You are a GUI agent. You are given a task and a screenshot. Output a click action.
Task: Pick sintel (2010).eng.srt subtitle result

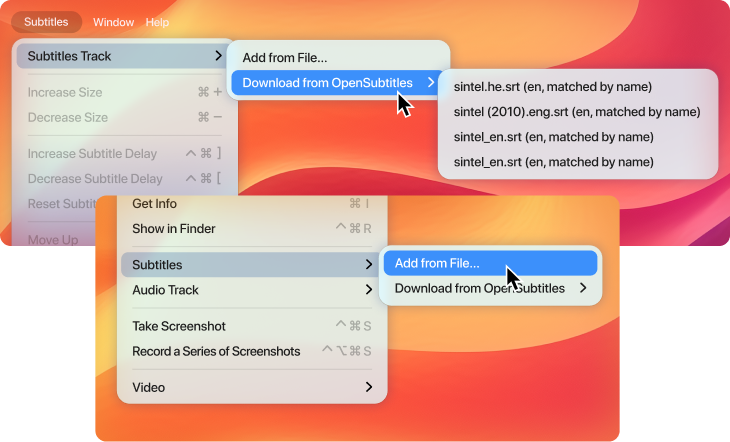(x=577, y=112)
